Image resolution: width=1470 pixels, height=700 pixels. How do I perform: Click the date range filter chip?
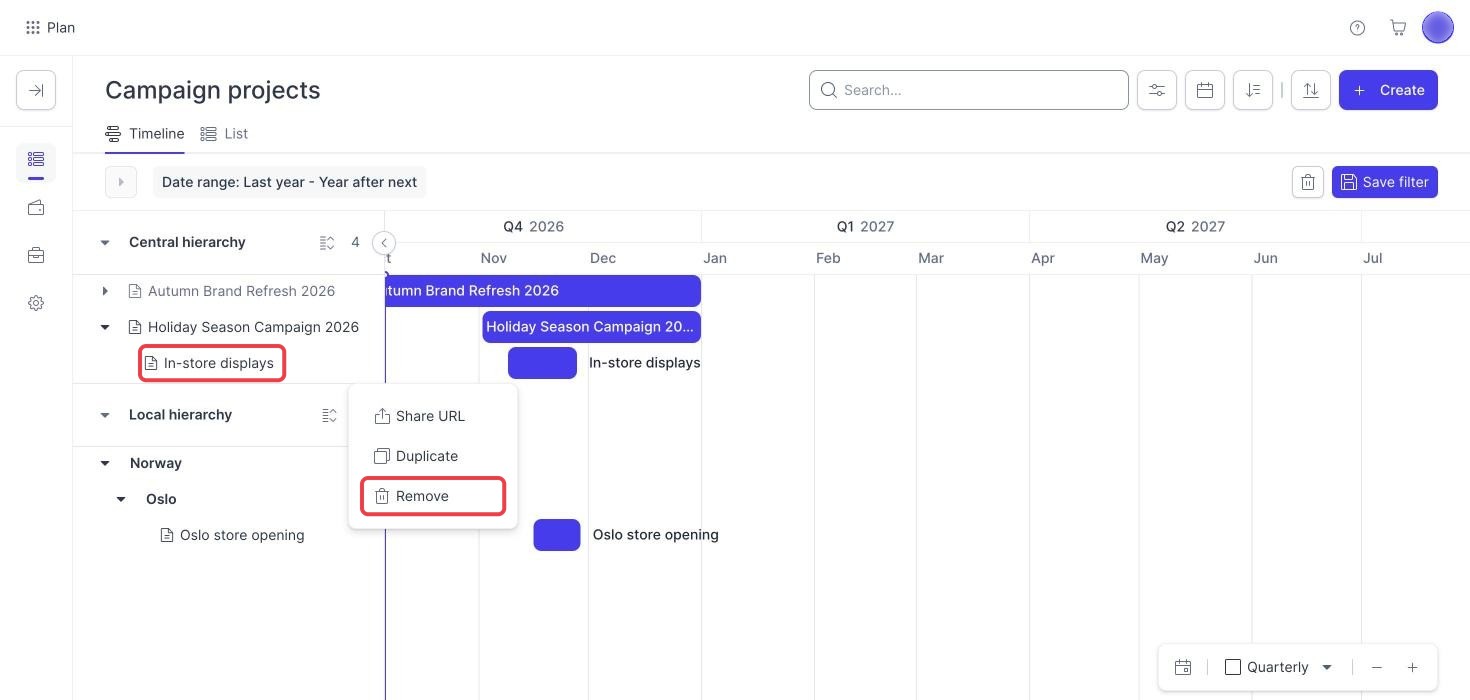point(289,182)
